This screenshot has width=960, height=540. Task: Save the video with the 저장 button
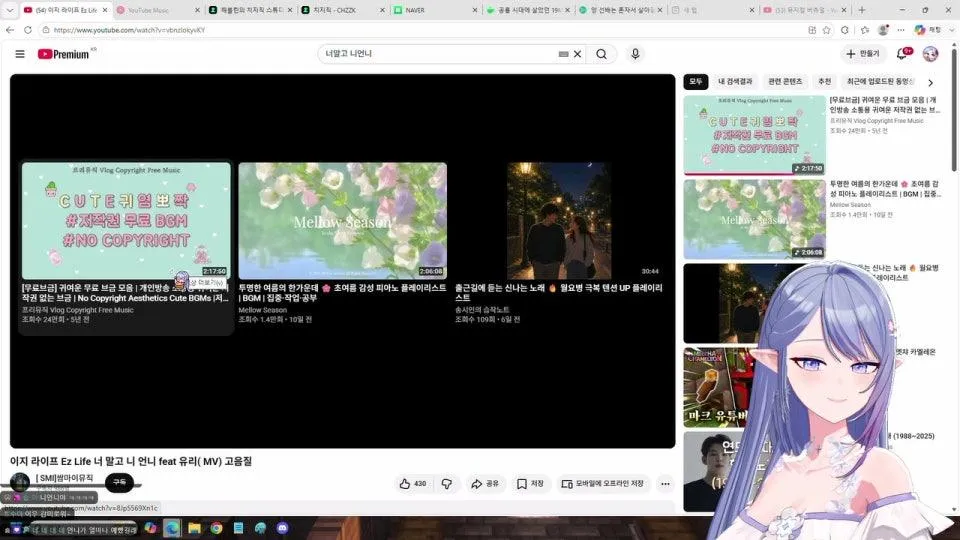tap(530, 484)
